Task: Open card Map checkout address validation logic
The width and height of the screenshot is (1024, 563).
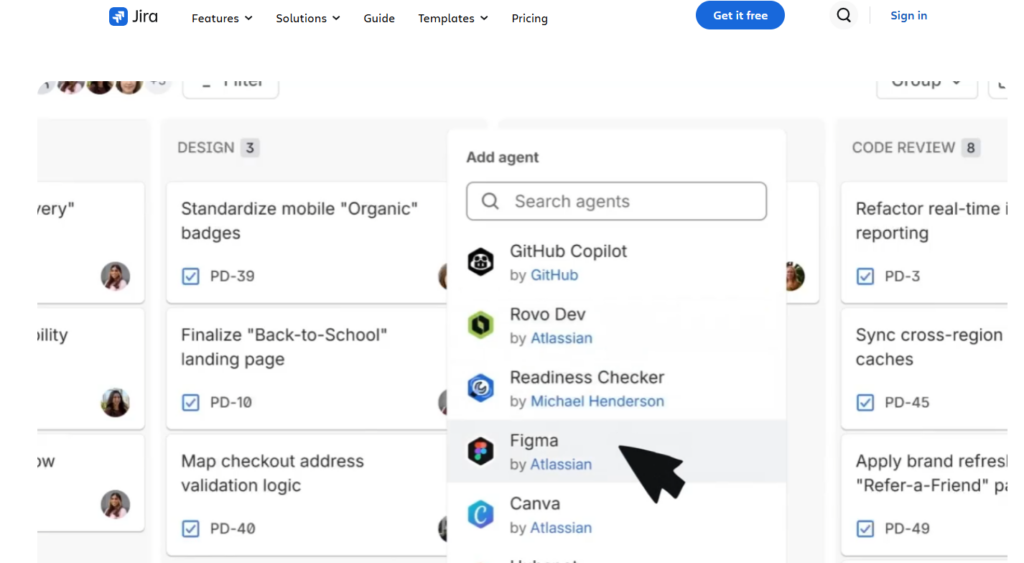Action: [x=307, y=495]
